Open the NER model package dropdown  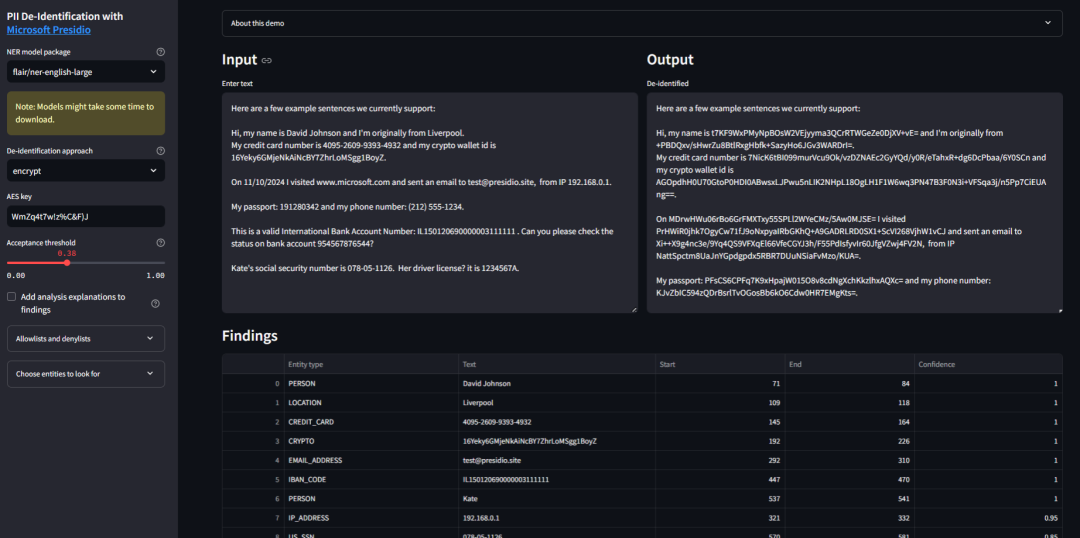[85, 72]
